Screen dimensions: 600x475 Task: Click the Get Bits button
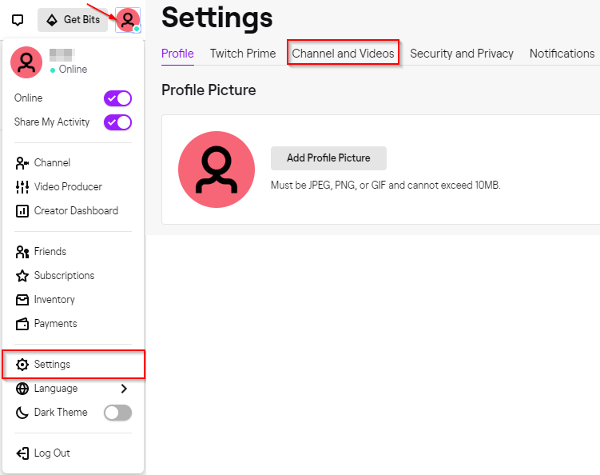tap(73, 20)
